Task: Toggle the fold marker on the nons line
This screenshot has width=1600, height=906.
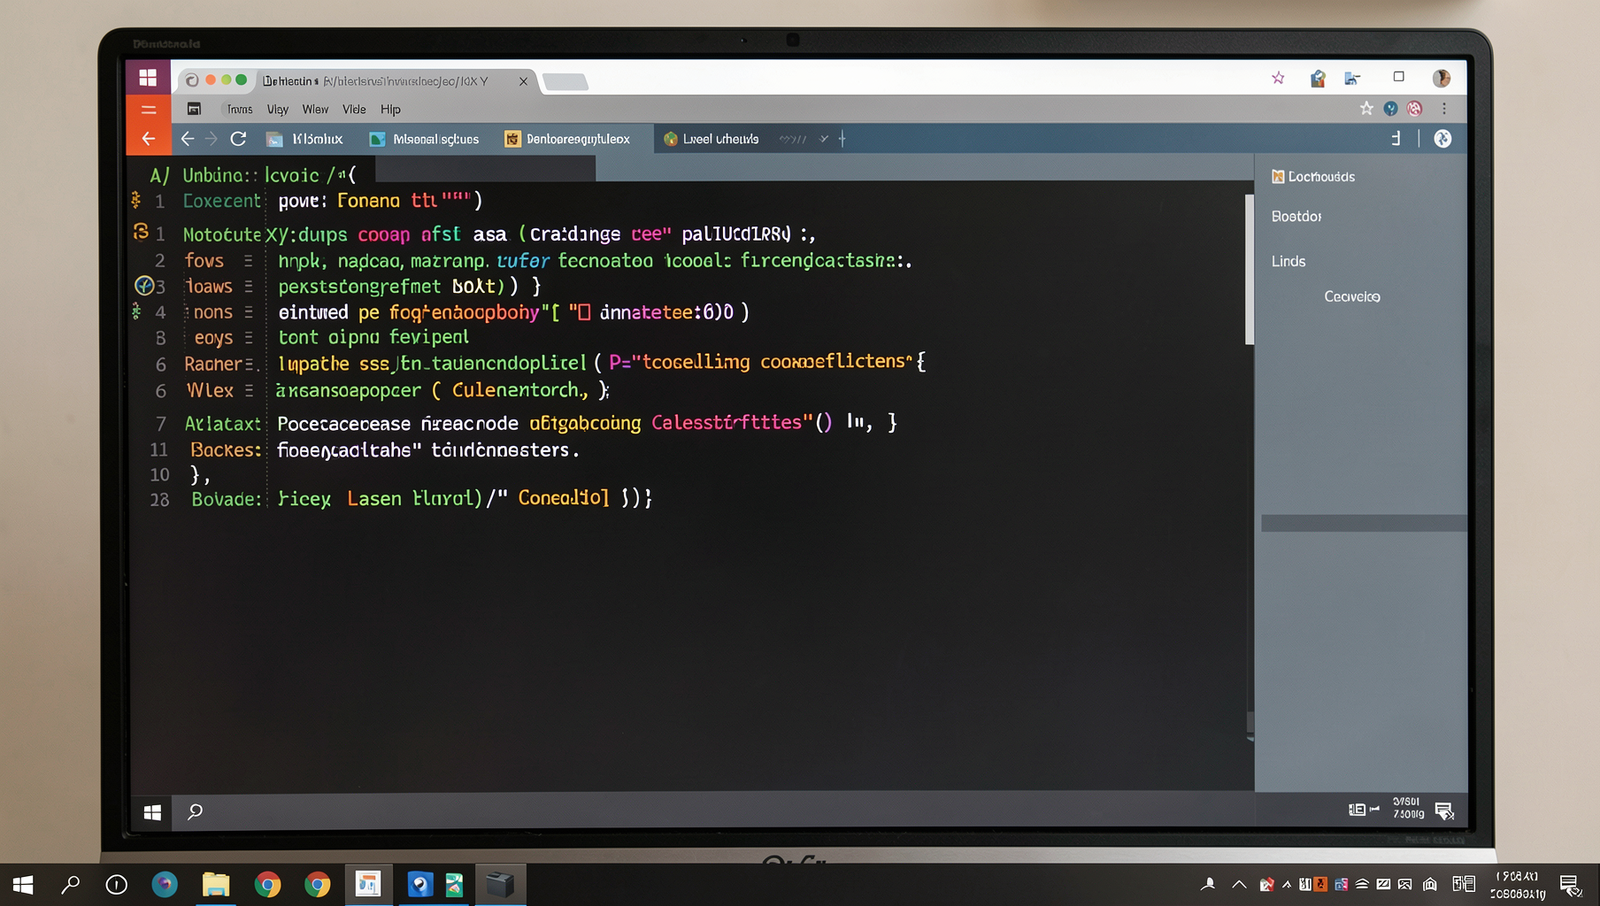Action: (x=248, y=313)
